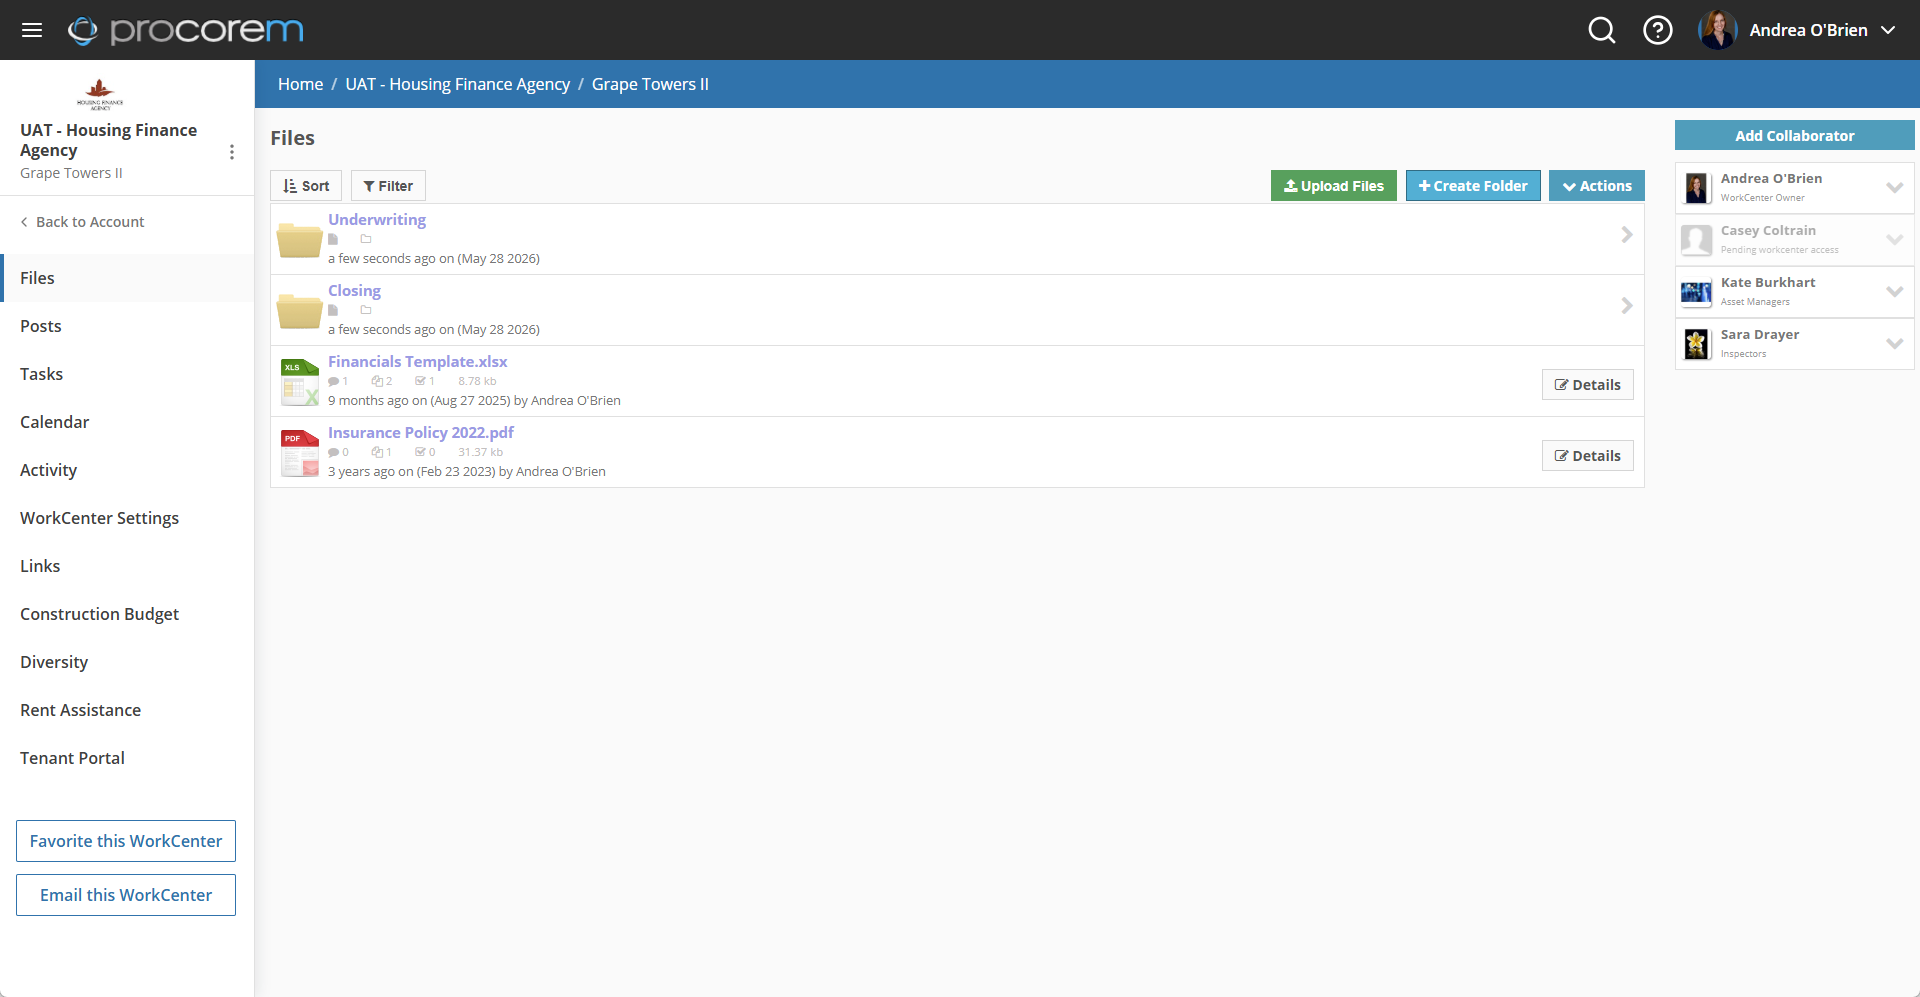
Task: Click the file count icon under Underwriting
Action: point(333,239)
